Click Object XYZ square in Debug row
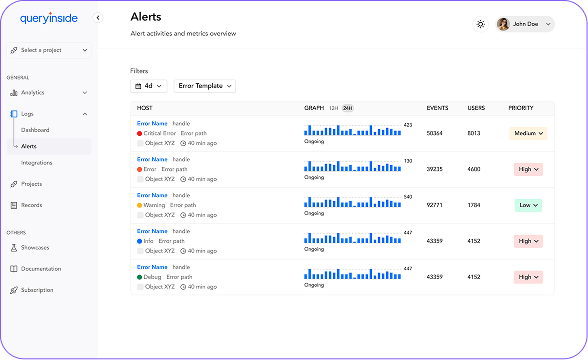The image size is (588, 360). [140, 287]
